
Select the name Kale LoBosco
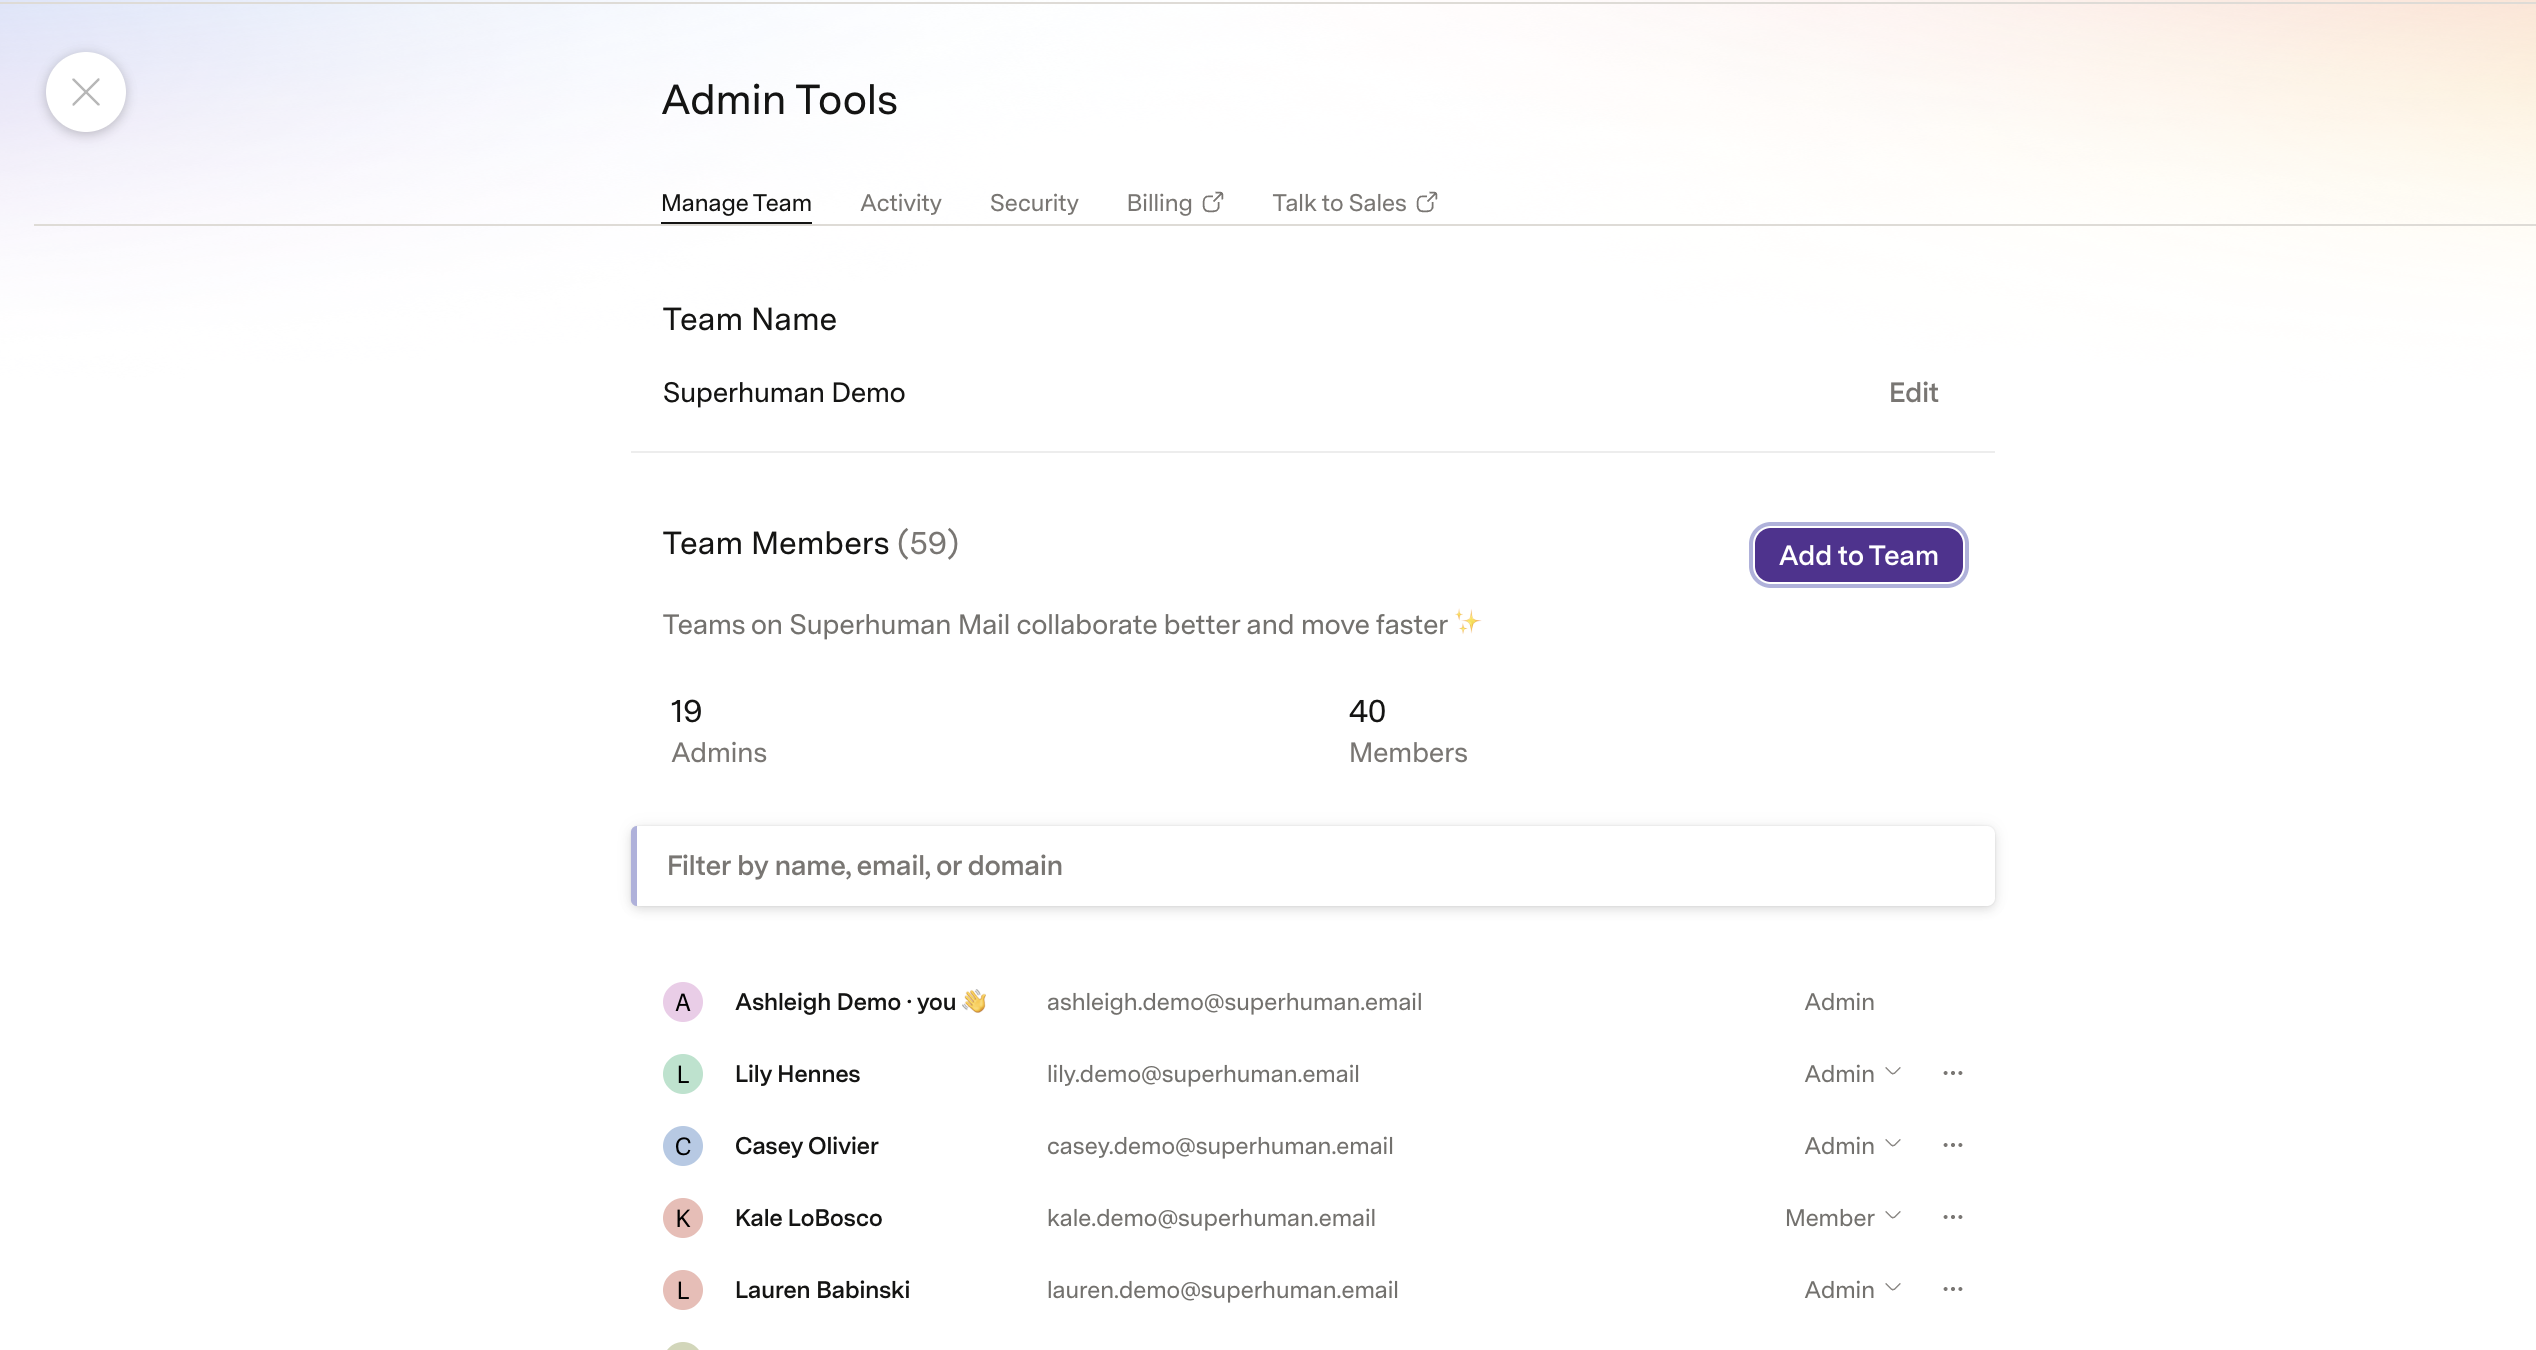tap(808, 1218)
